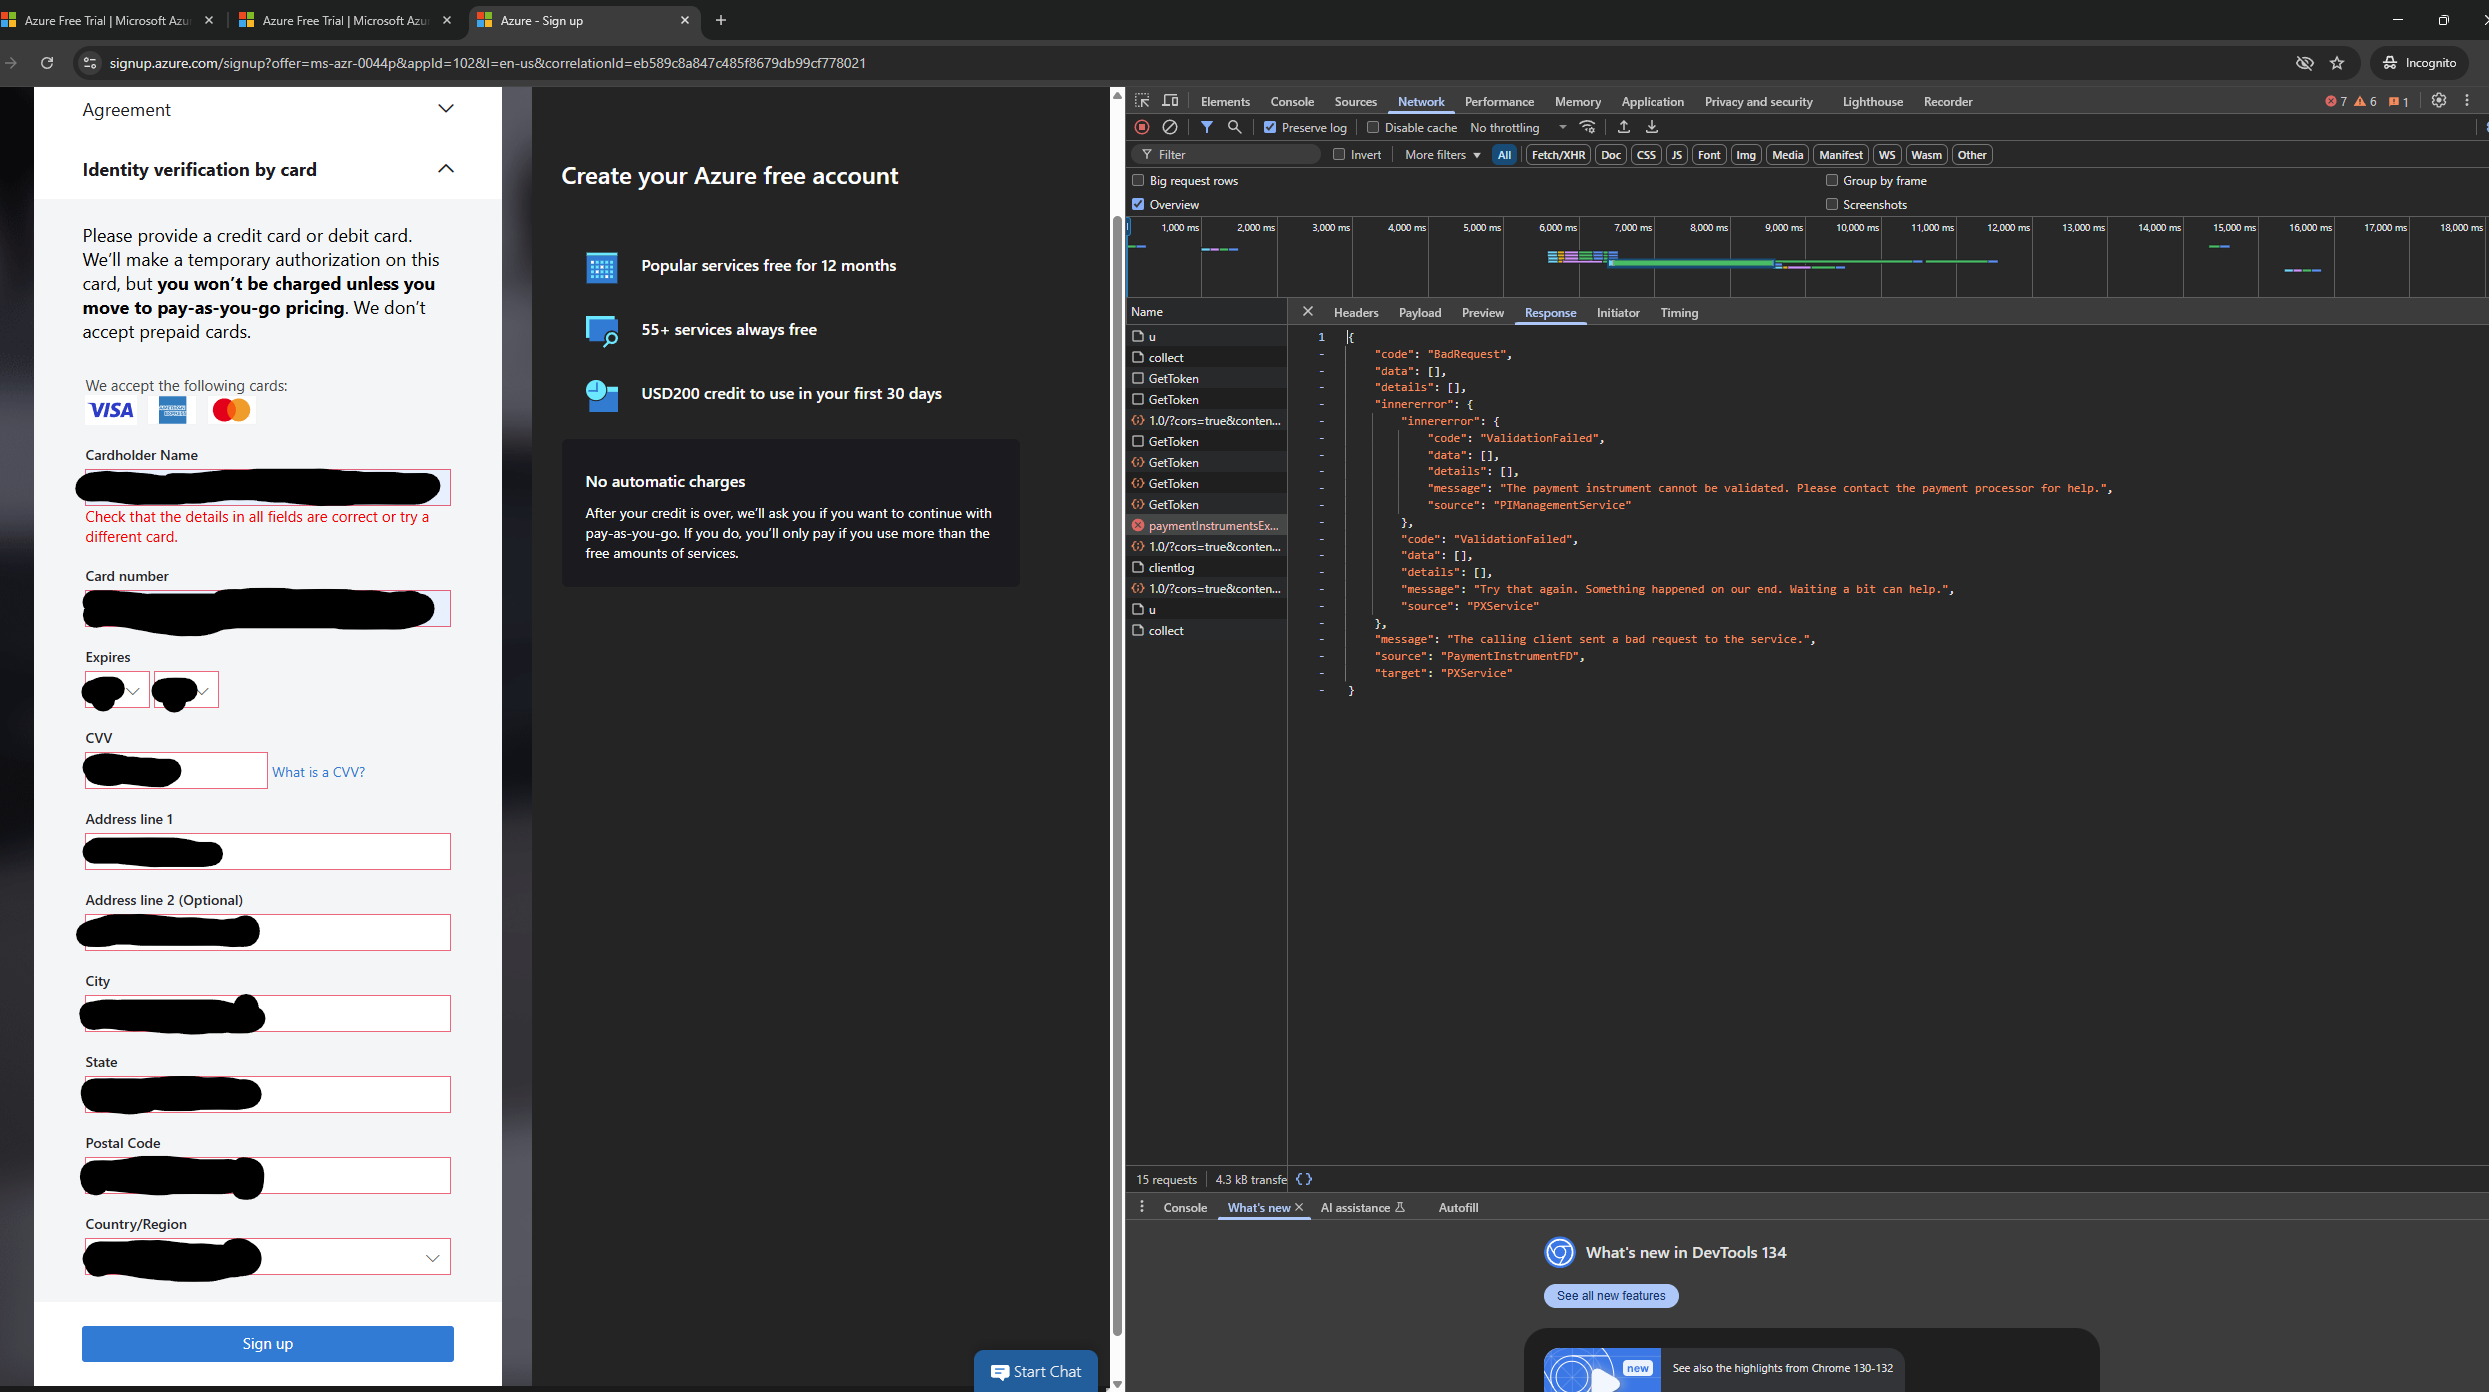
Task: Open Country/Region dropdown
Action: coord(267,1257)
